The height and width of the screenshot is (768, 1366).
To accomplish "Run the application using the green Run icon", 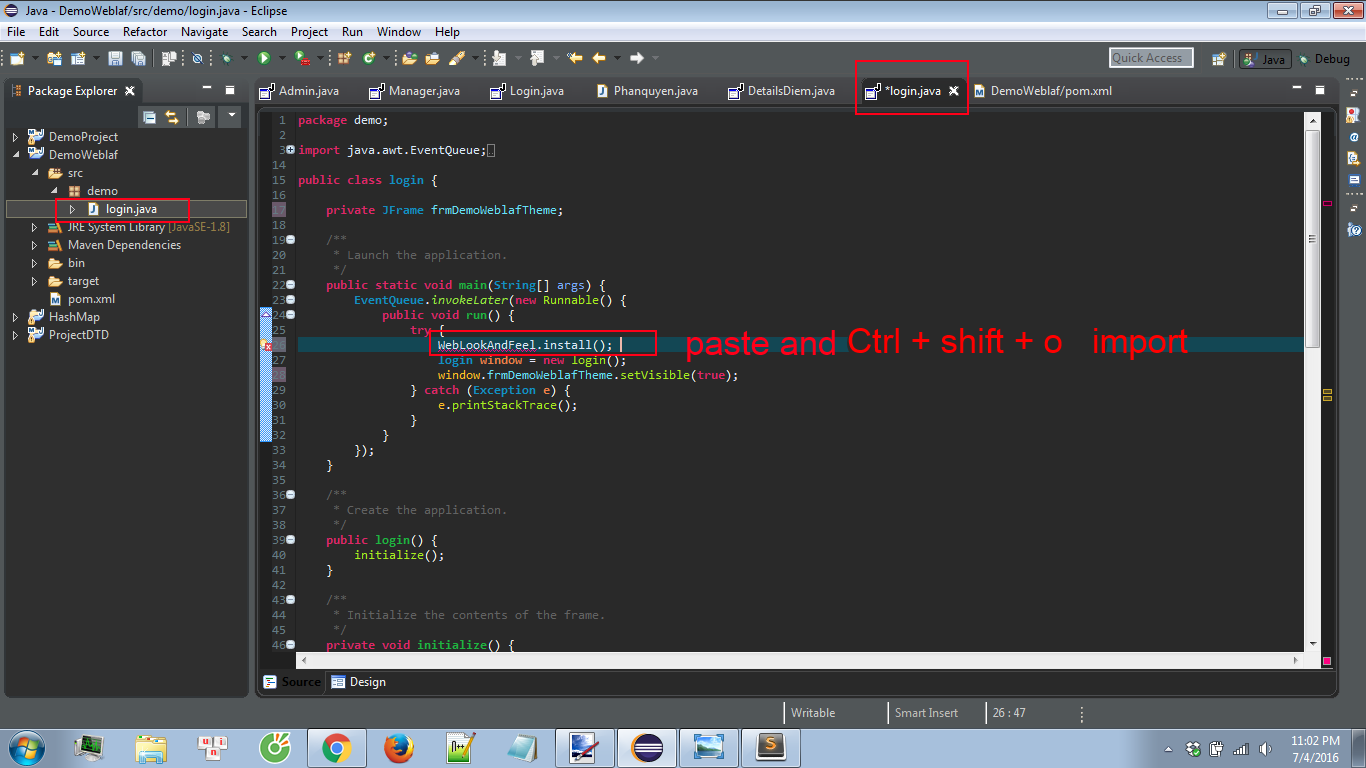I will click(x=265, y=58).
